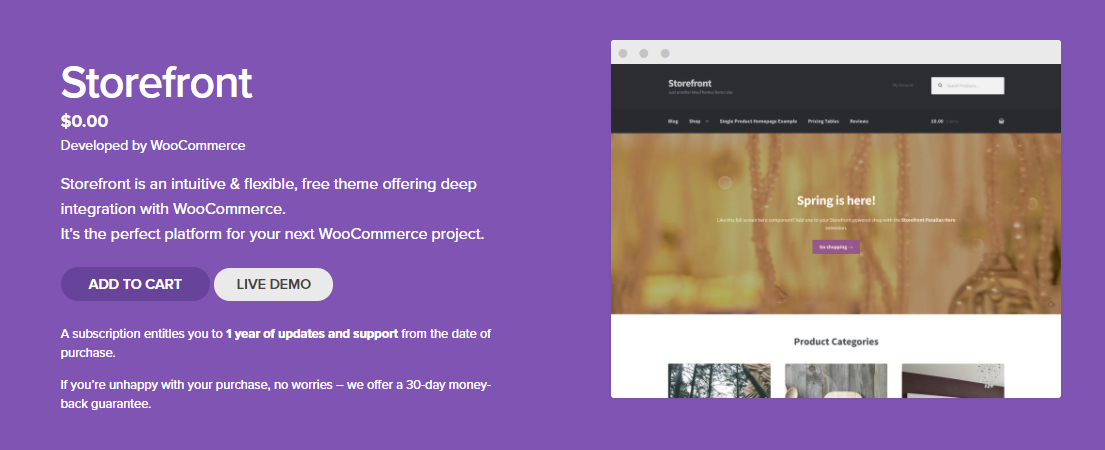This screenshot has width=1105, height=450.
Task: Click the Go shopping button in preview
Action: (836, 247)
